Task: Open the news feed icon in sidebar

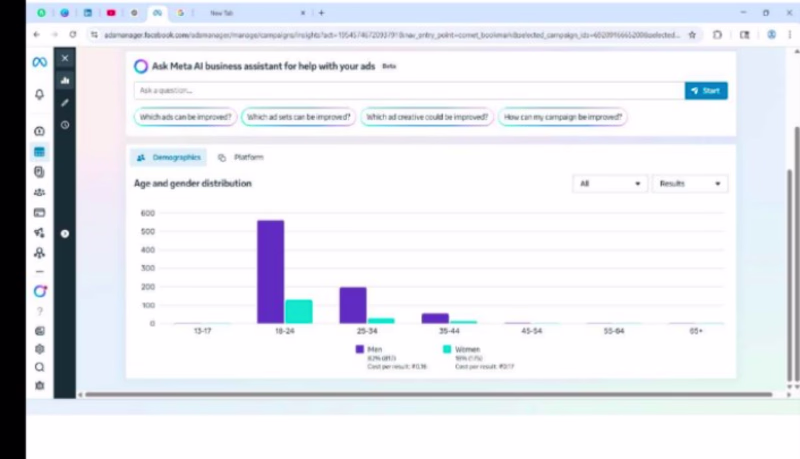Action: [39, 331]
